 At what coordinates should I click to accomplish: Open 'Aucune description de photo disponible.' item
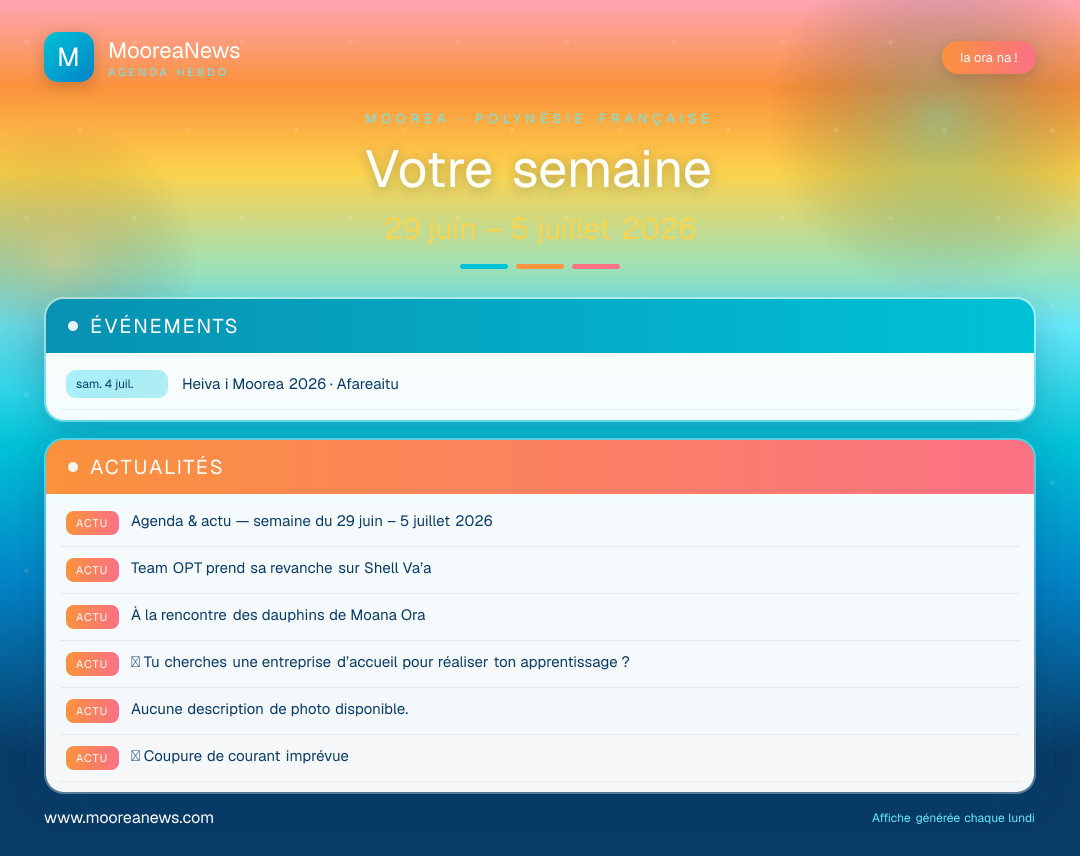point(269,709)
